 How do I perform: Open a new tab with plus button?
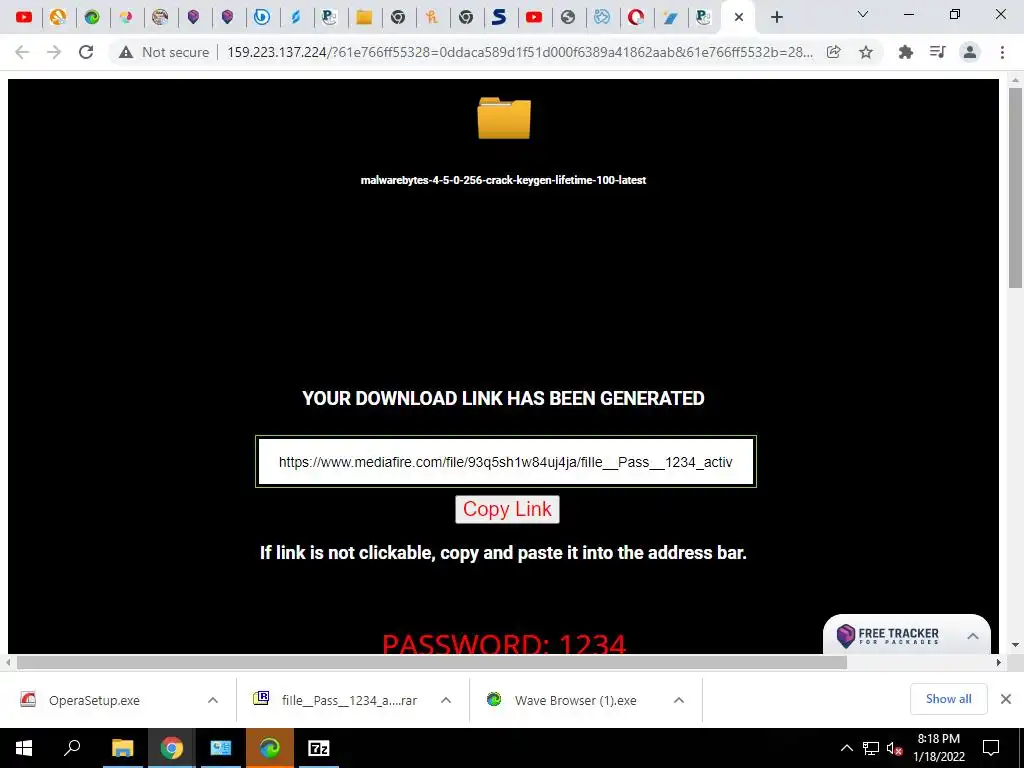point(776,18)
